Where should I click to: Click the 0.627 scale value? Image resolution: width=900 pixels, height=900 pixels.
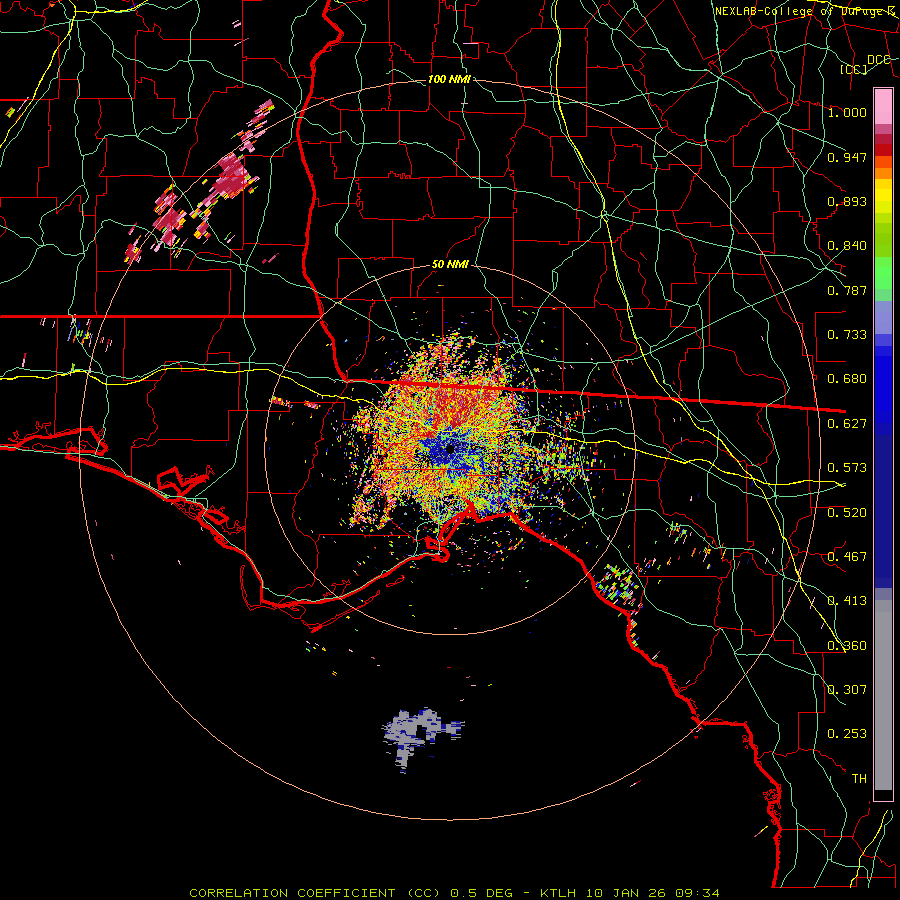847,423
